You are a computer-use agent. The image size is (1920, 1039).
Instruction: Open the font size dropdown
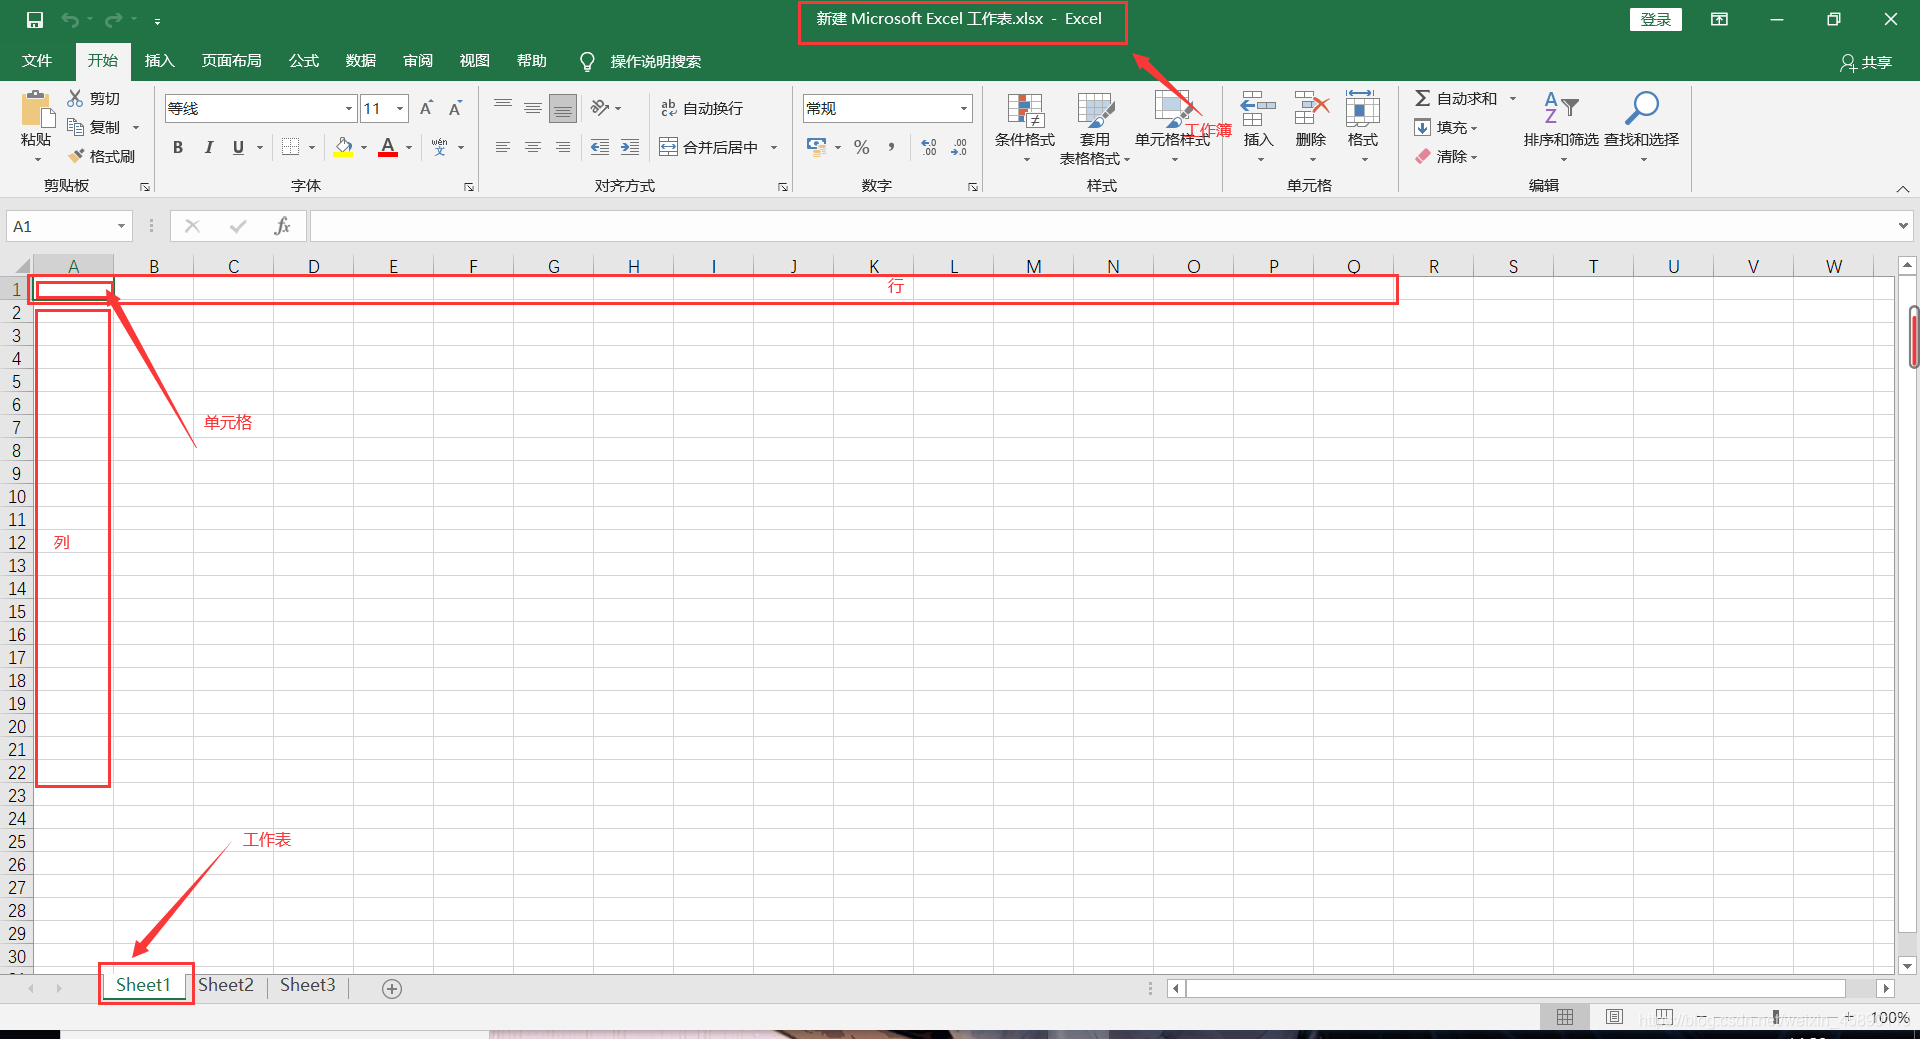tap(400, 108)
